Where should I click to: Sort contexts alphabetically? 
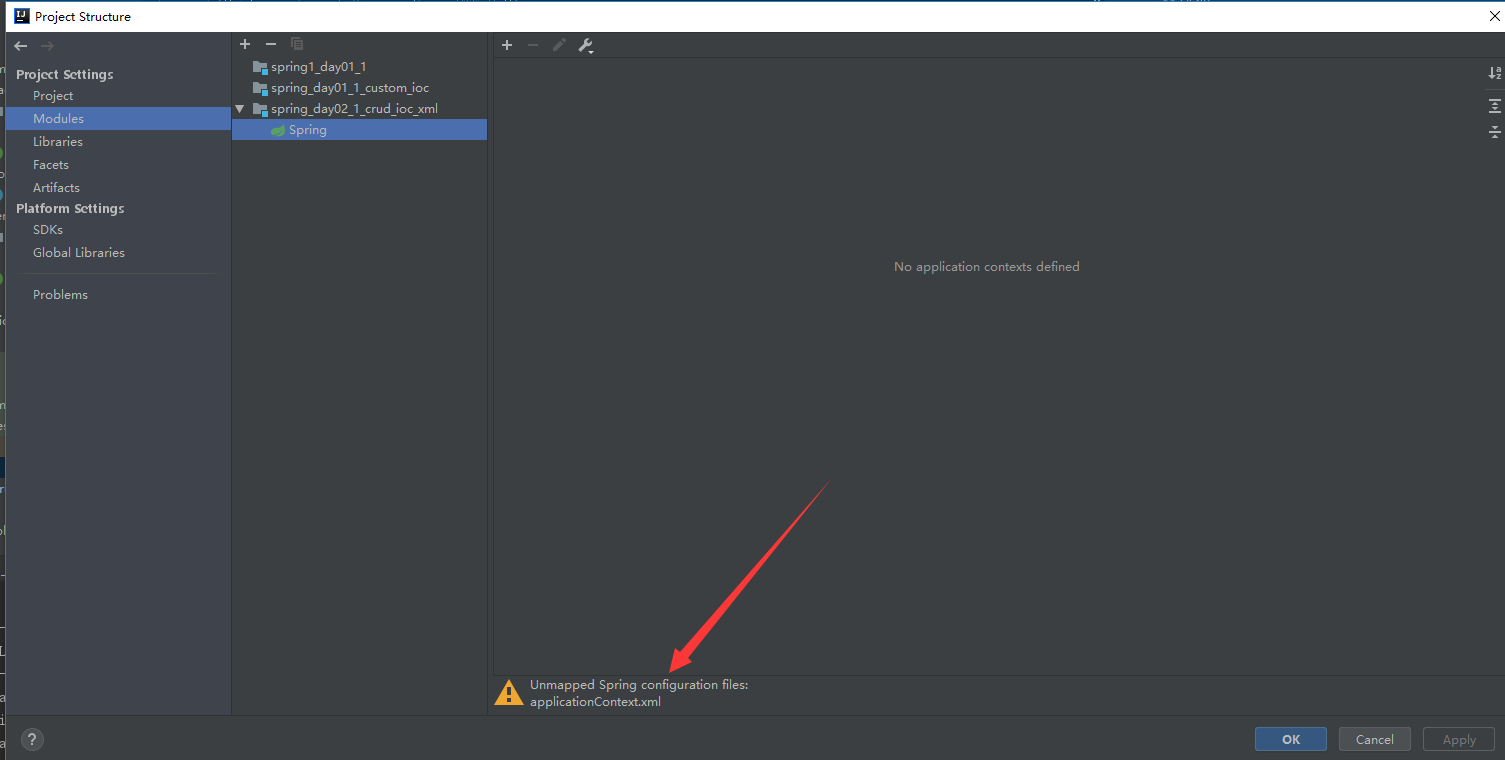1494,73
